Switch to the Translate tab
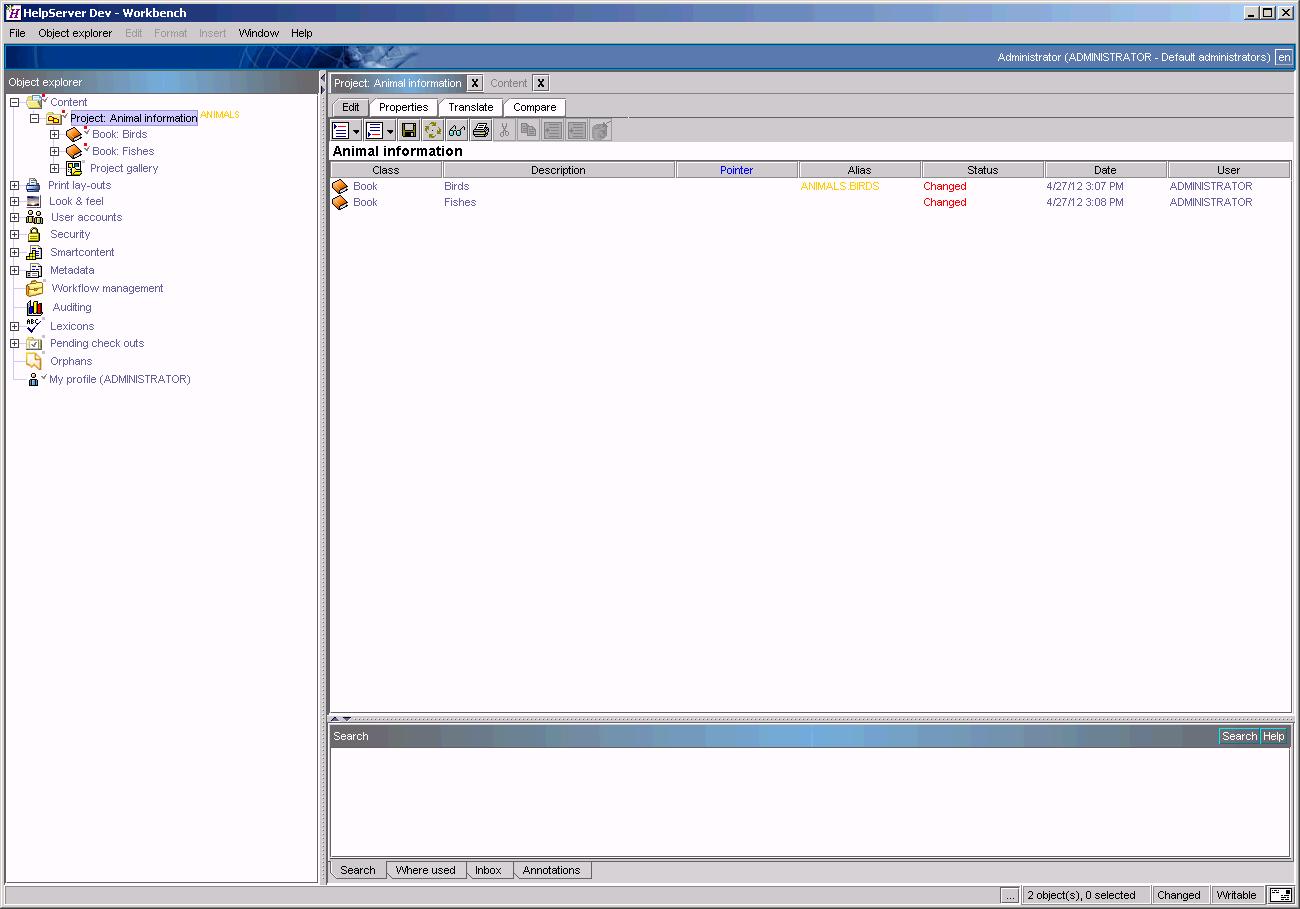1300x909 pixels. point(470,107)
